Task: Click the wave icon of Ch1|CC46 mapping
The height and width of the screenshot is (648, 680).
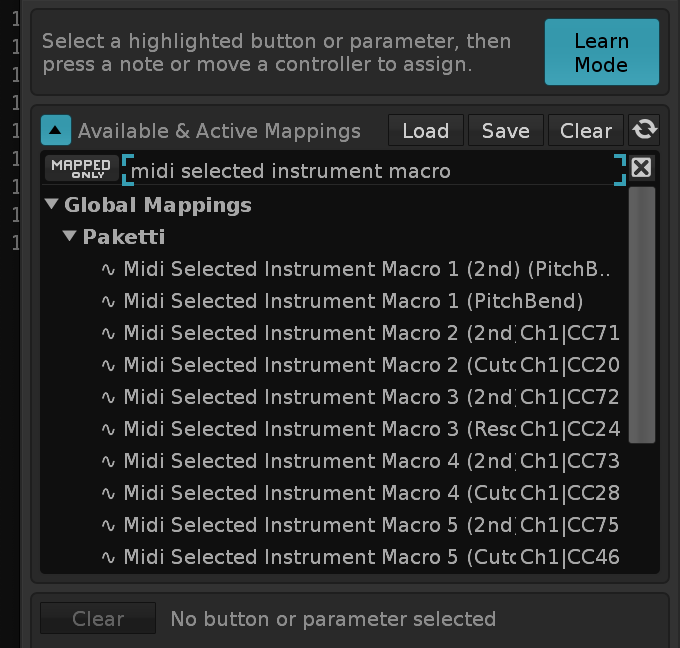Action: pos(108,557)
